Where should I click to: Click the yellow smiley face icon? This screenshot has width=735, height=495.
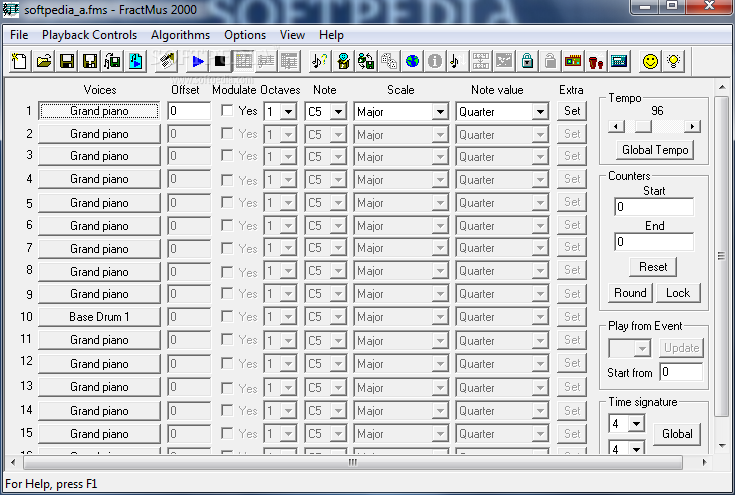[x=650, y=61]
